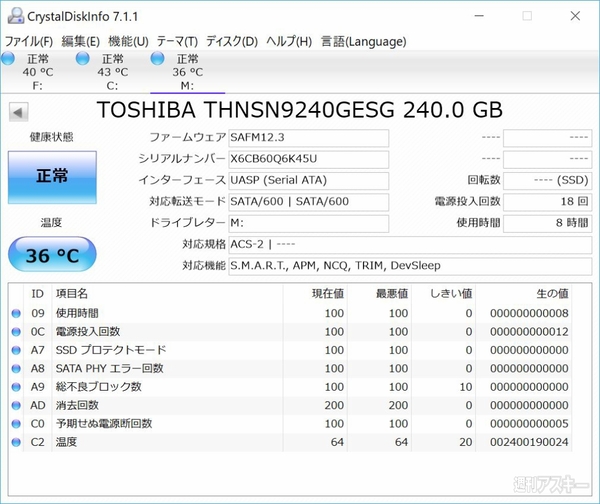Image resolution: width=600 pixels, height=504 pixels.
Task: Select the 温度 attribute name in C2 row
Action: pos(66,442)
